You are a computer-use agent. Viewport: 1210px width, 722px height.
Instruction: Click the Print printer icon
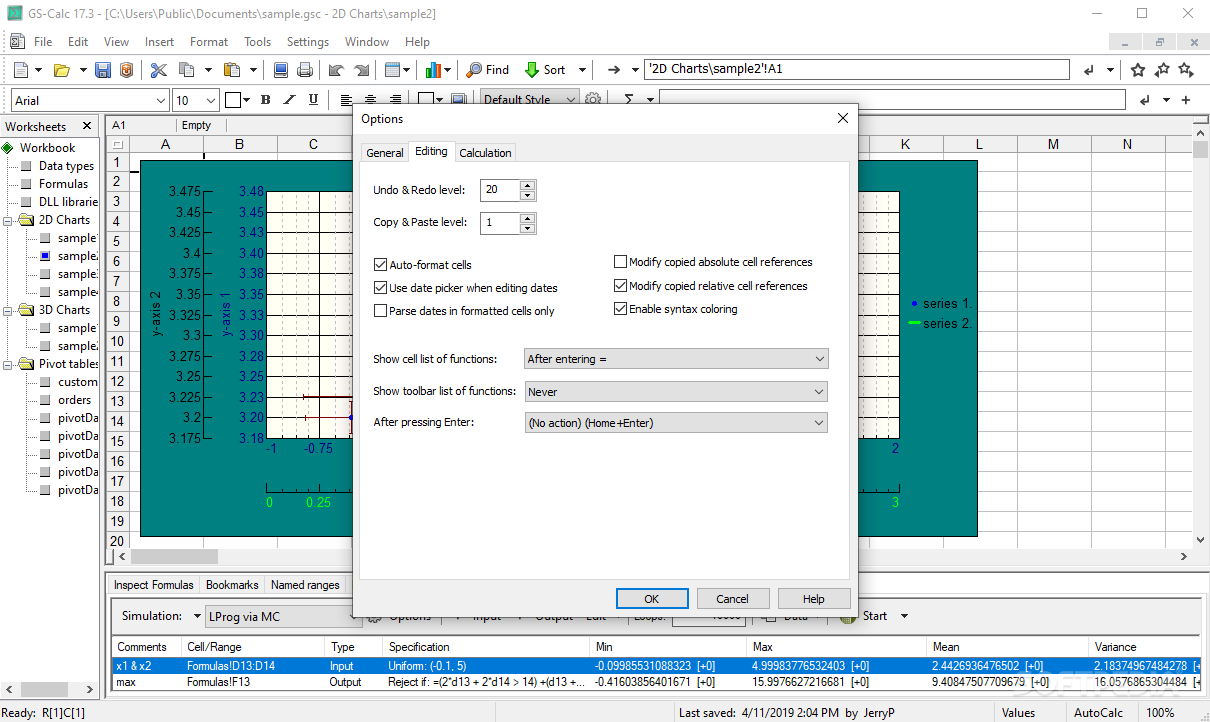[305, 70]
